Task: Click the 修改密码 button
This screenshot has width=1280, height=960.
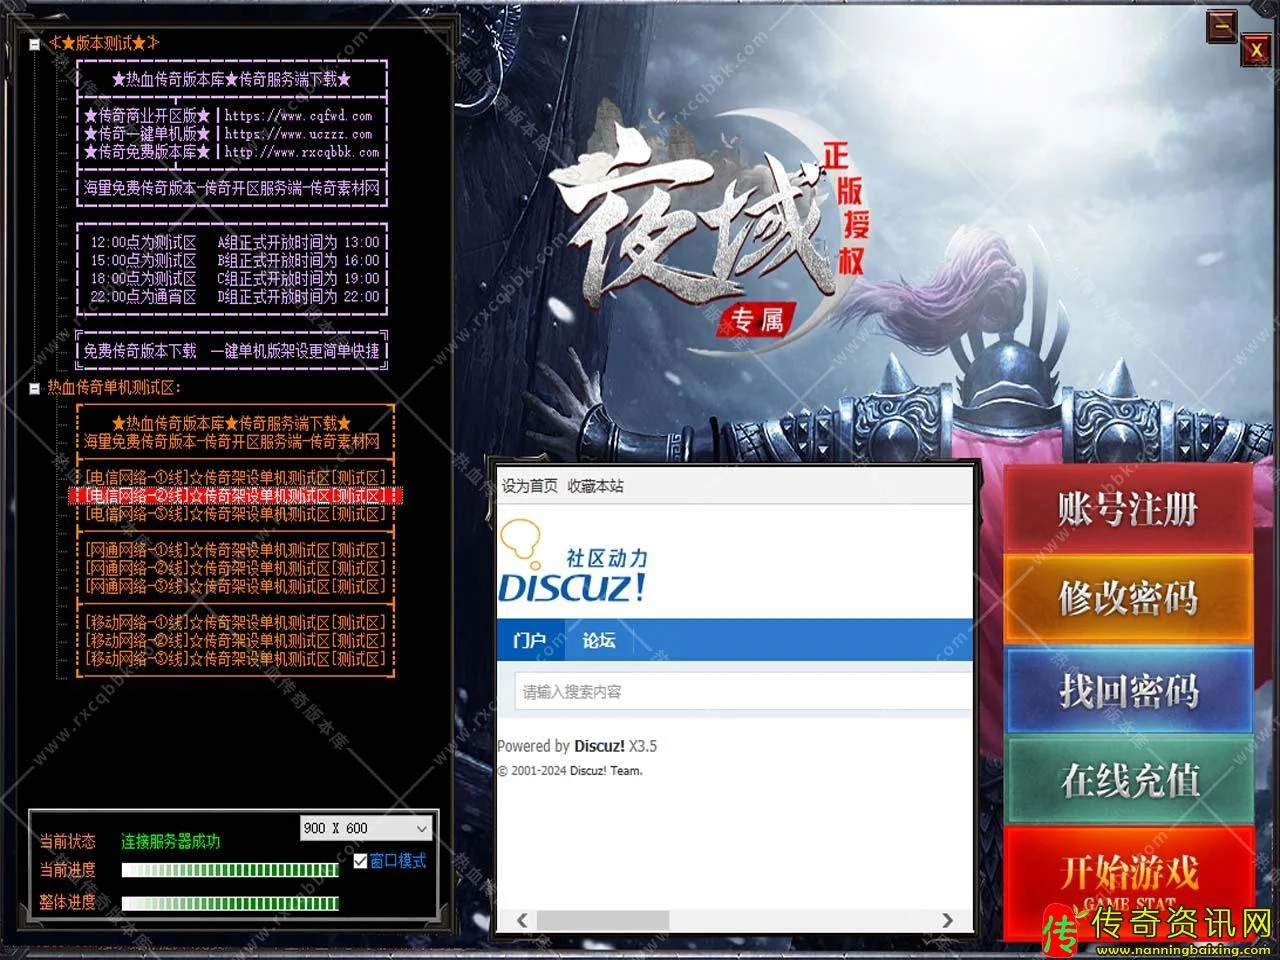Action: 1128,598
